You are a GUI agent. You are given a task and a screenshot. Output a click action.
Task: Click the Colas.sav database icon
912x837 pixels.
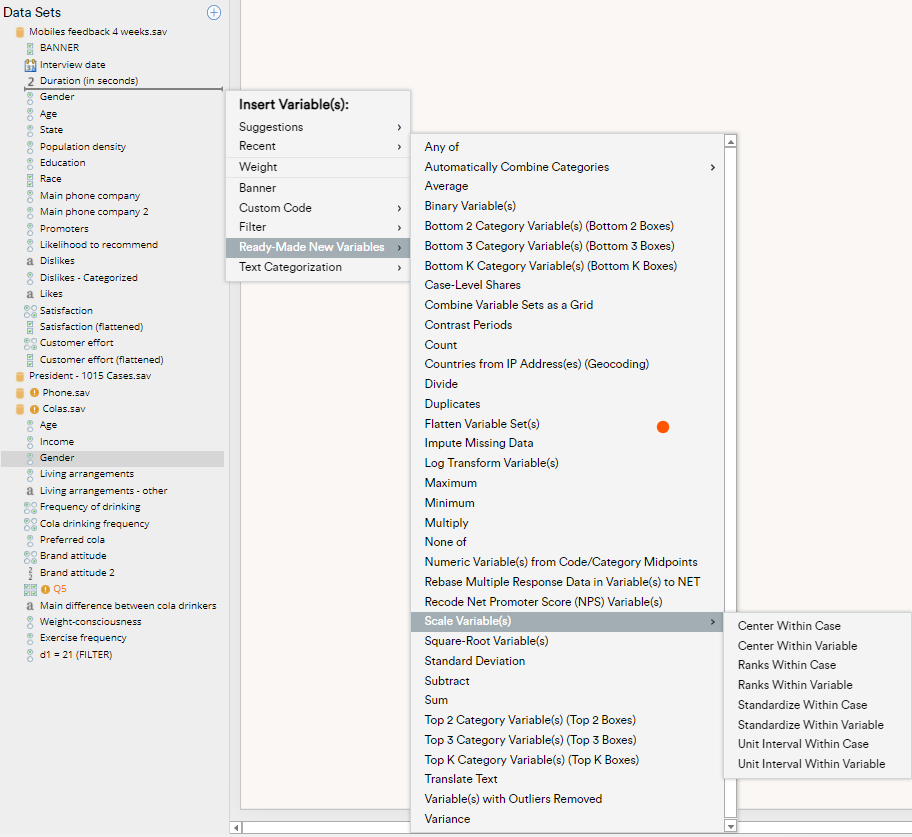click(20, 409)
